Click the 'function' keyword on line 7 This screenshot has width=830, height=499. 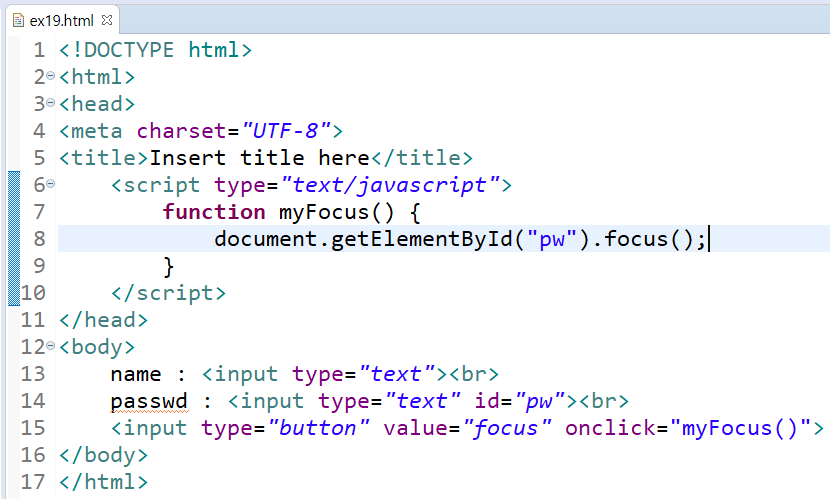214,212
